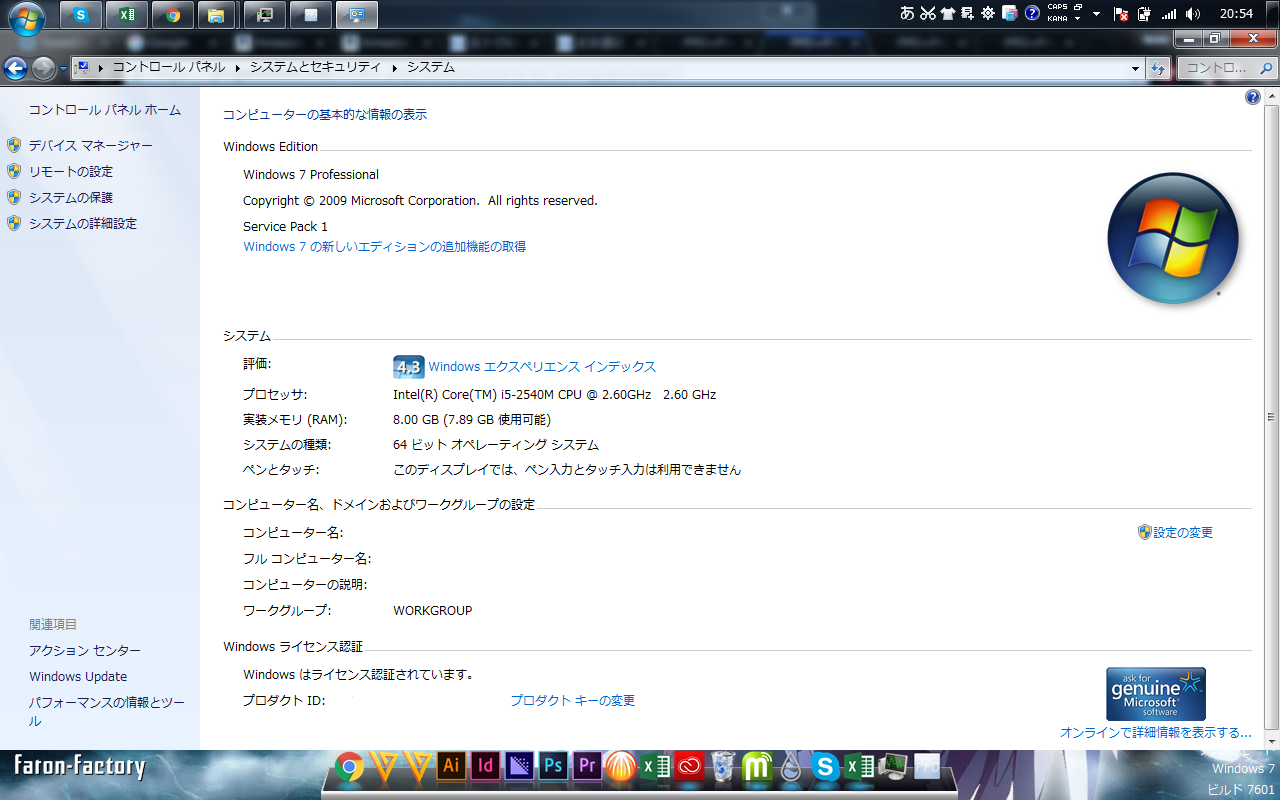Open the recent pages dropdown next to forward button

click(63, 68)
